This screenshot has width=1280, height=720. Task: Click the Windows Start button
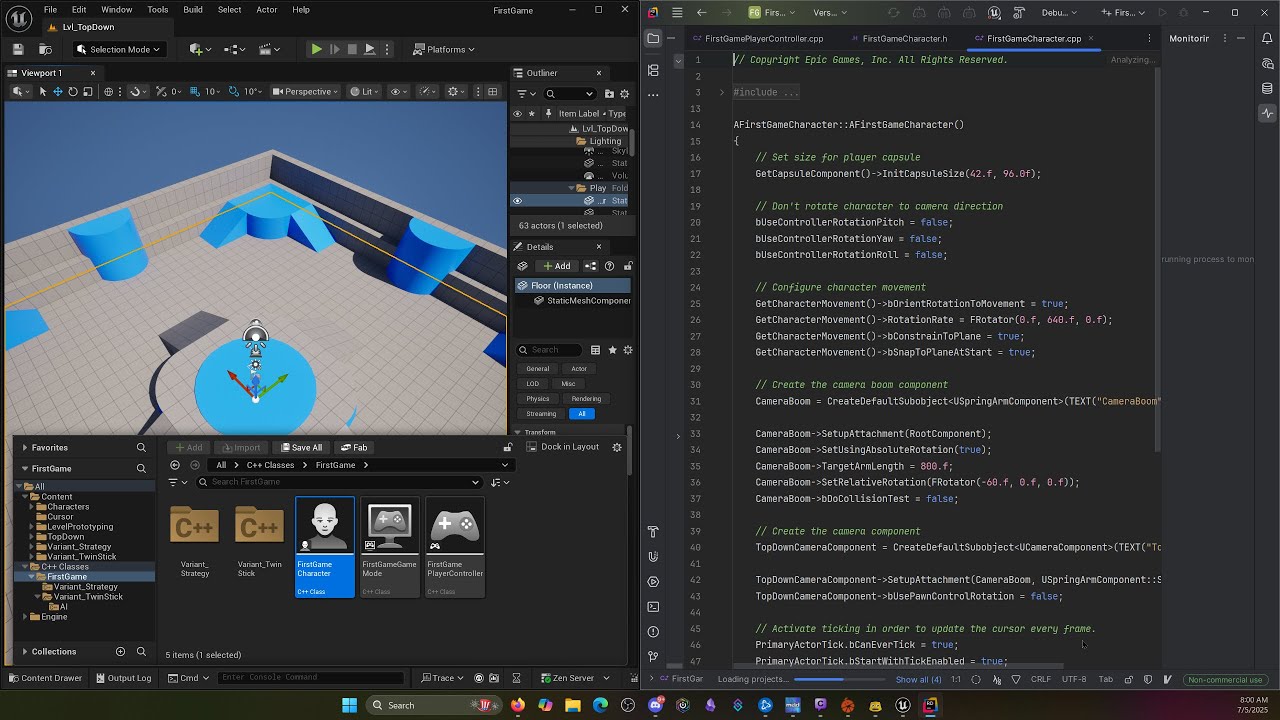pos(349,705)
